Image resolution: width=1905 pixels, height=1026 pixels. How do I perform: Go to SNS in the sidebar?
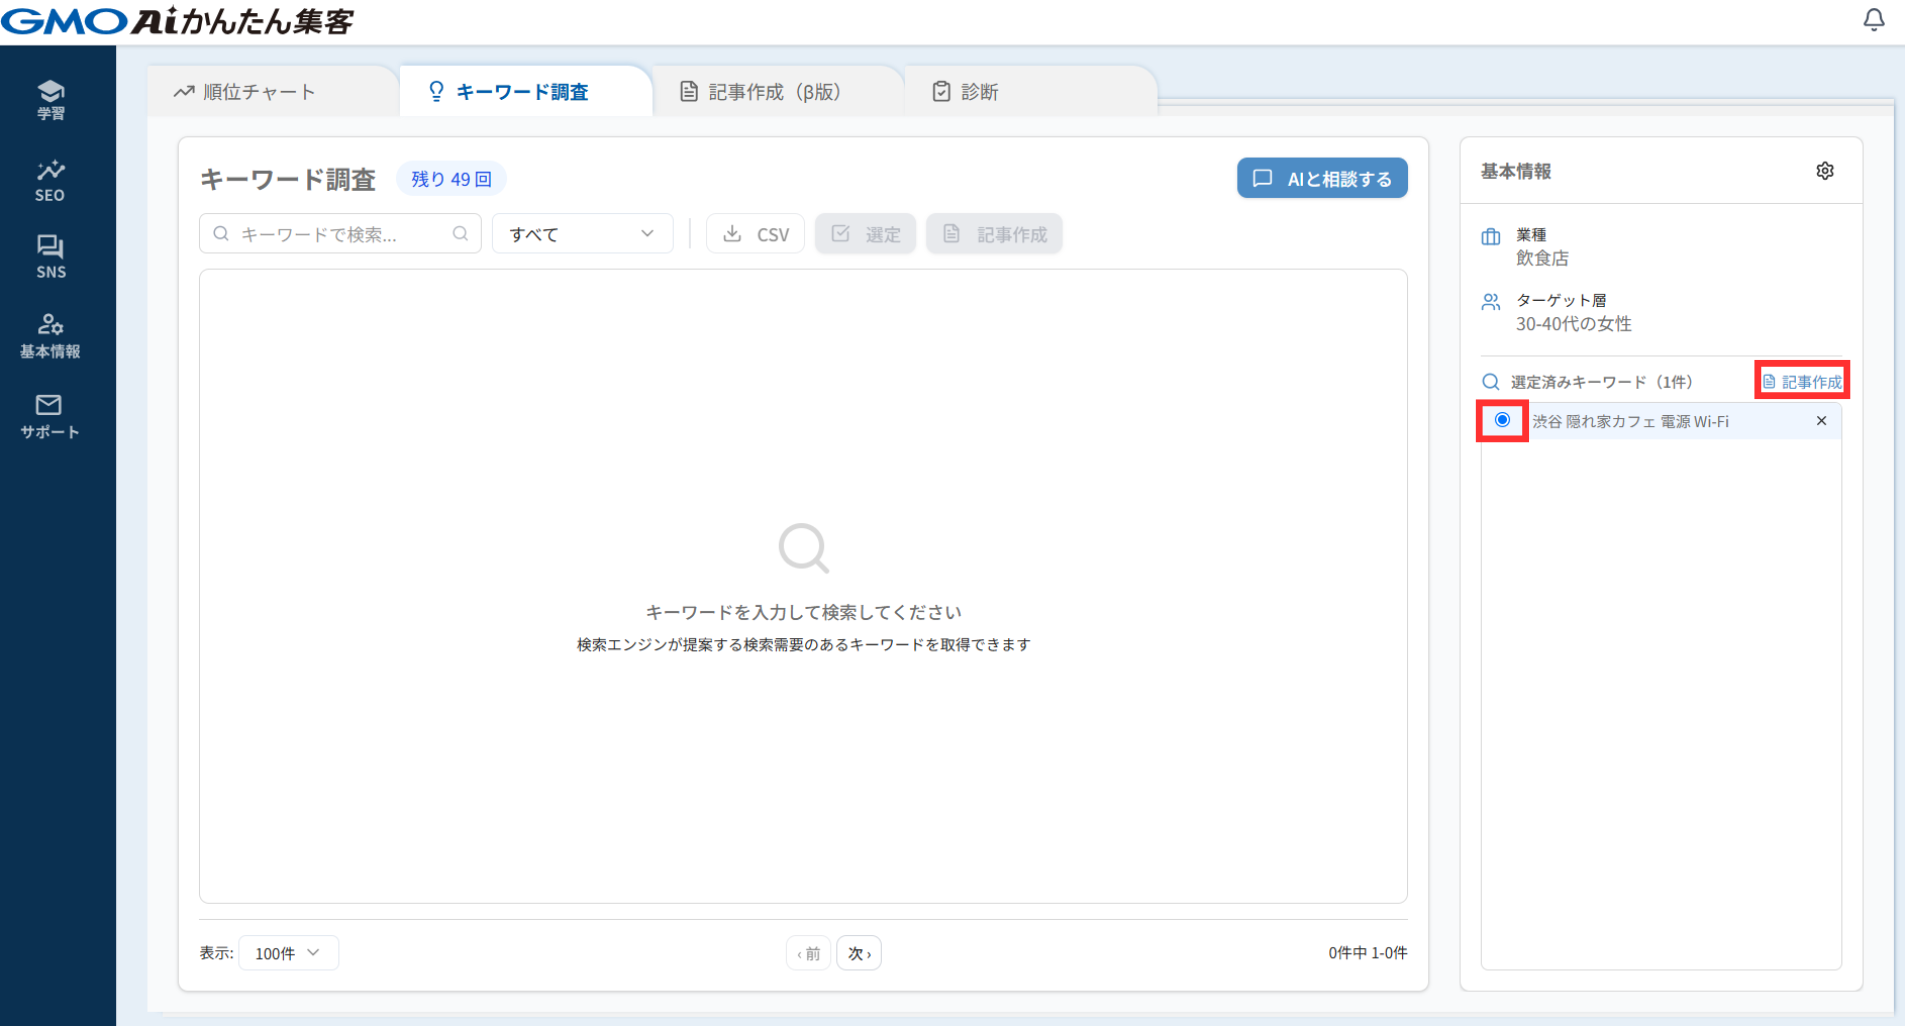click(x=50, y=257)
